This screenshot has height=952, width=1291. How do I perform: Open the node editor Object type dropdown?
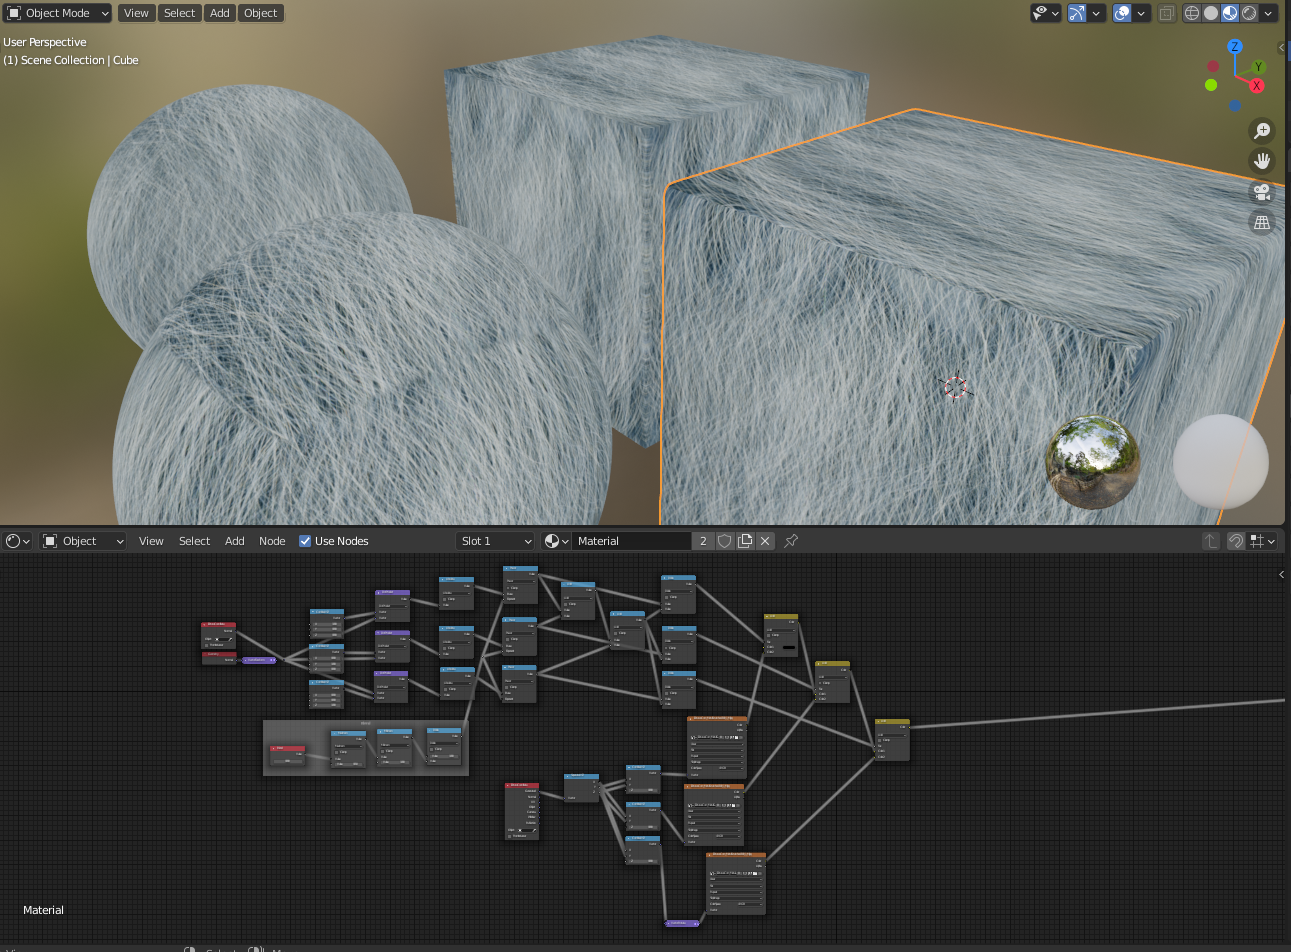(x=84, y=541)
